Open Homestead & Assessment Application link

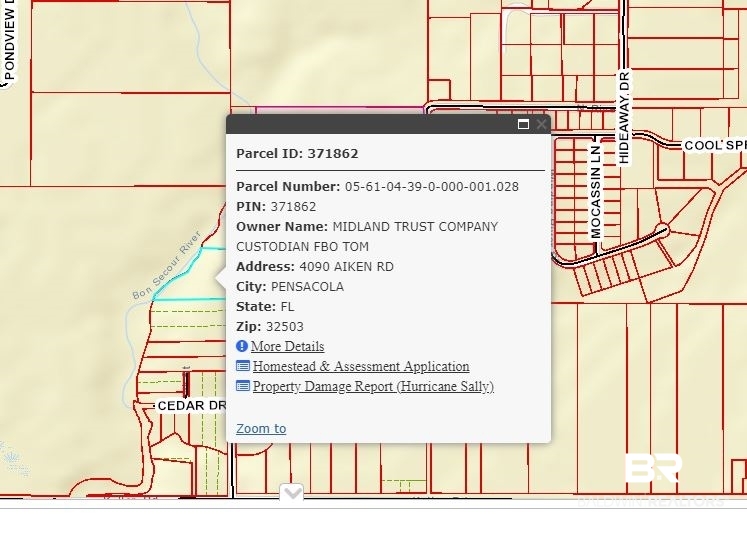pyautogui.click(x=361, y=366)
